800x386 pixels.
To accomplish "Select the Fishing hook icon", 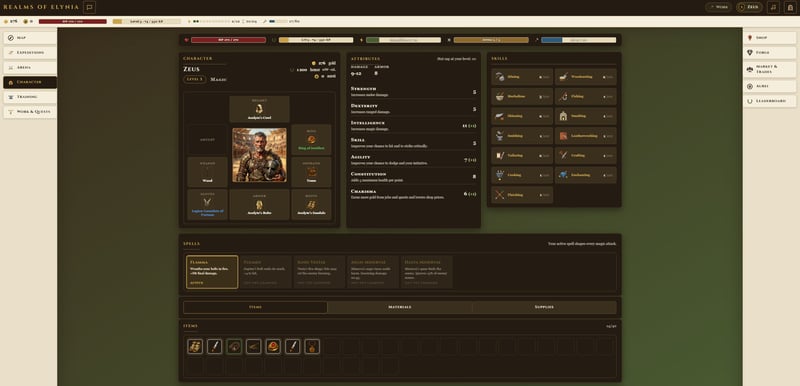I will (x=563, y=96).
